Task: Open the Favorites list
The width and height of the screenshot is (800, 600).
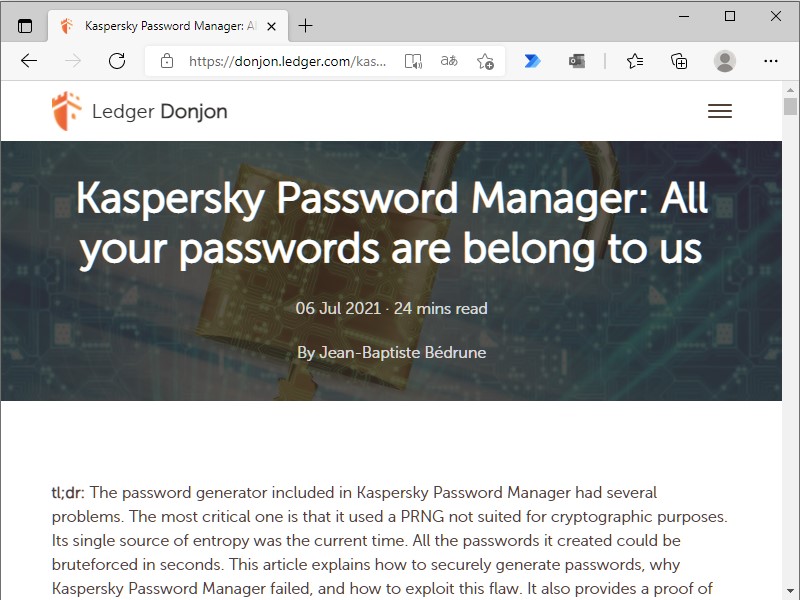Action: click(635, 61)
